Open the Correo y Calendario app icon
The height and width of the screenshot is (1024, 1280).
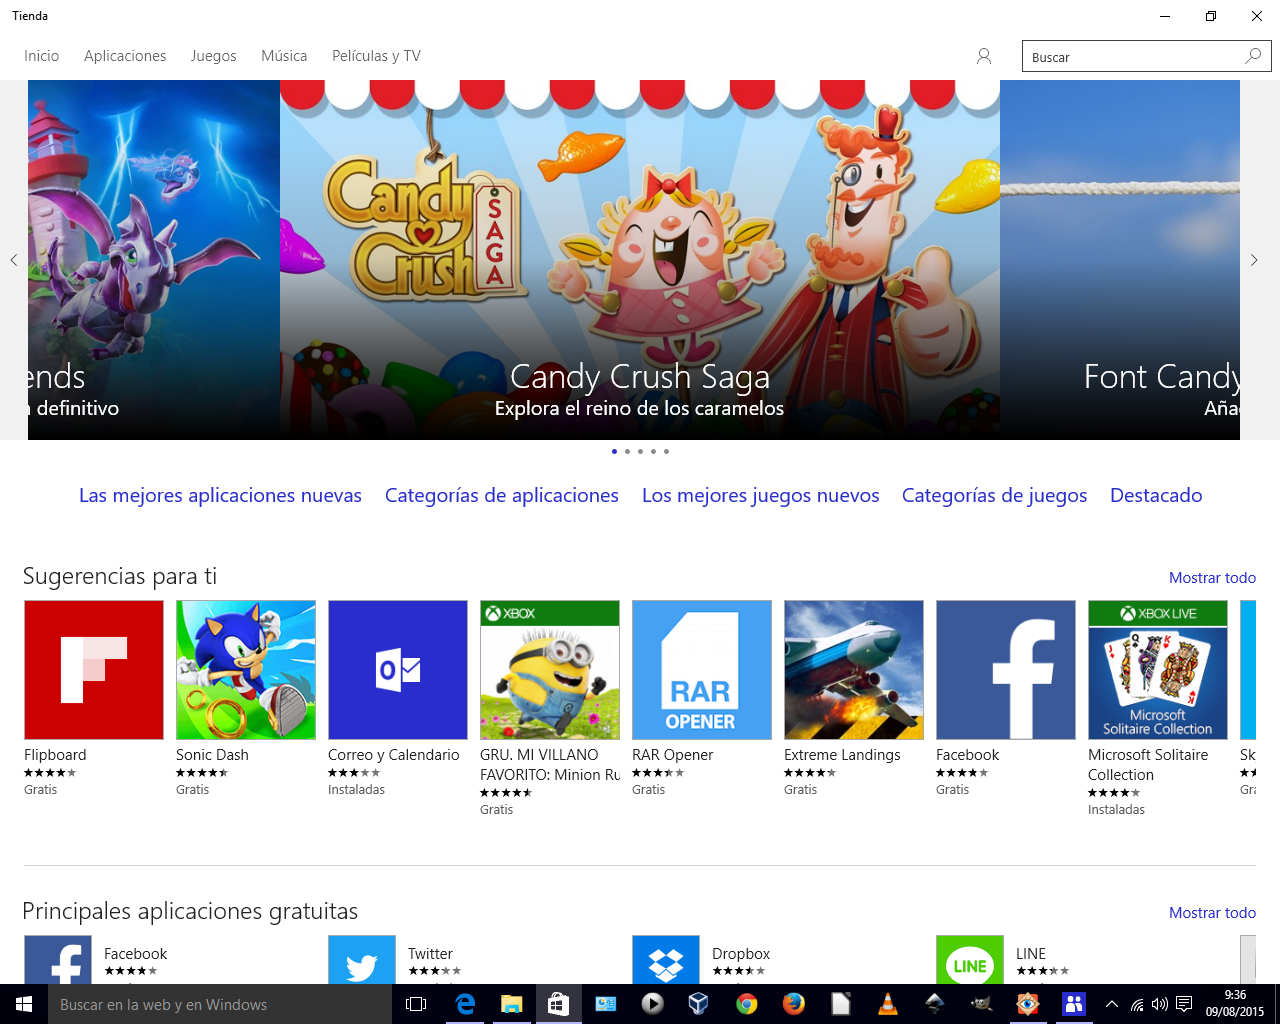398,670
